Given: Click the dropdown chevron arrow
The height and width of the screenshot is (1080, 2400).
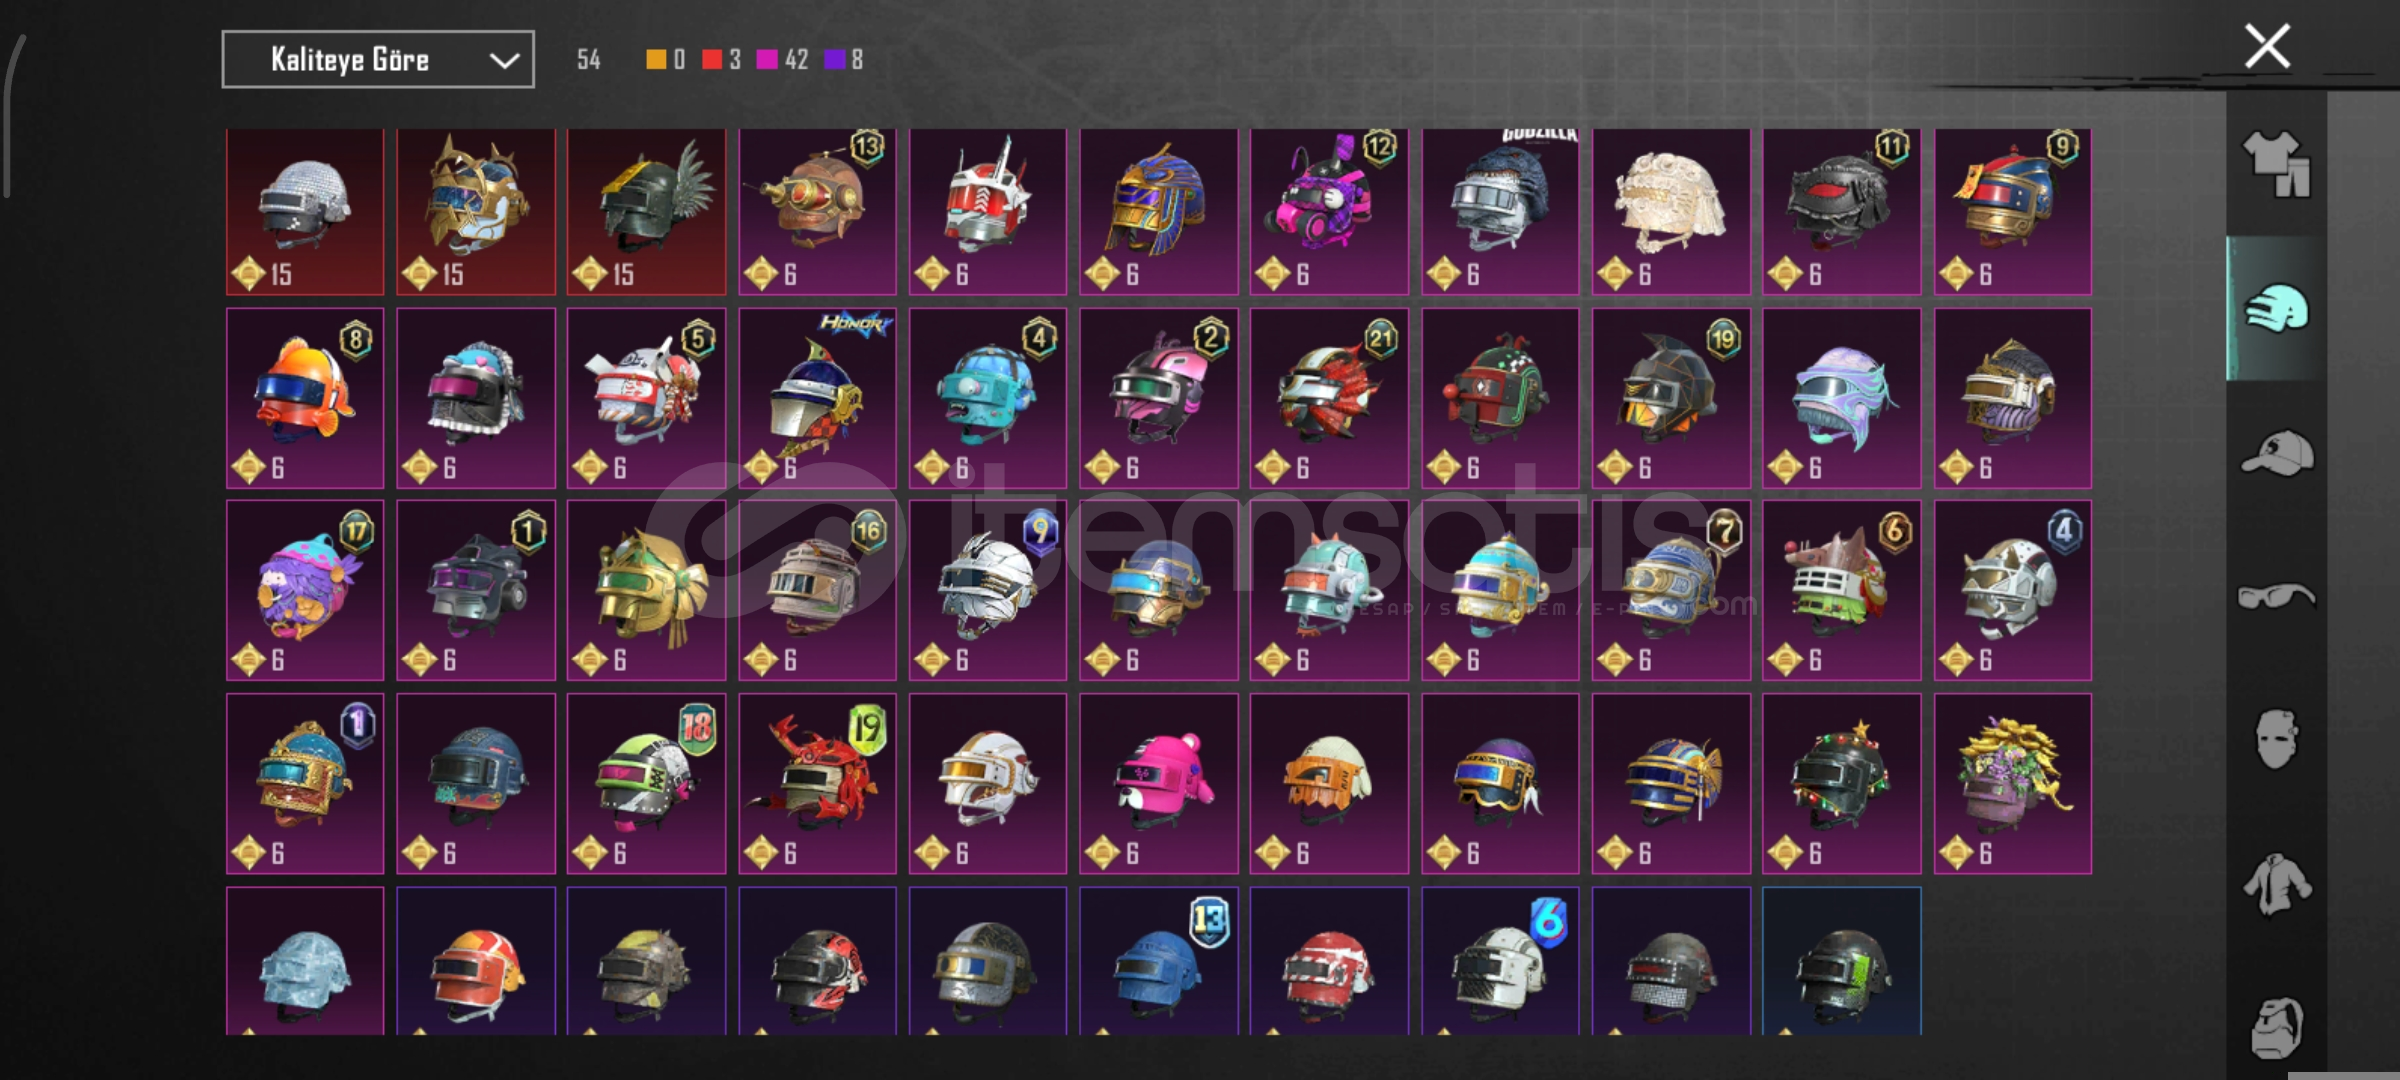Looking at the screenshot, I should coord(504,61).
